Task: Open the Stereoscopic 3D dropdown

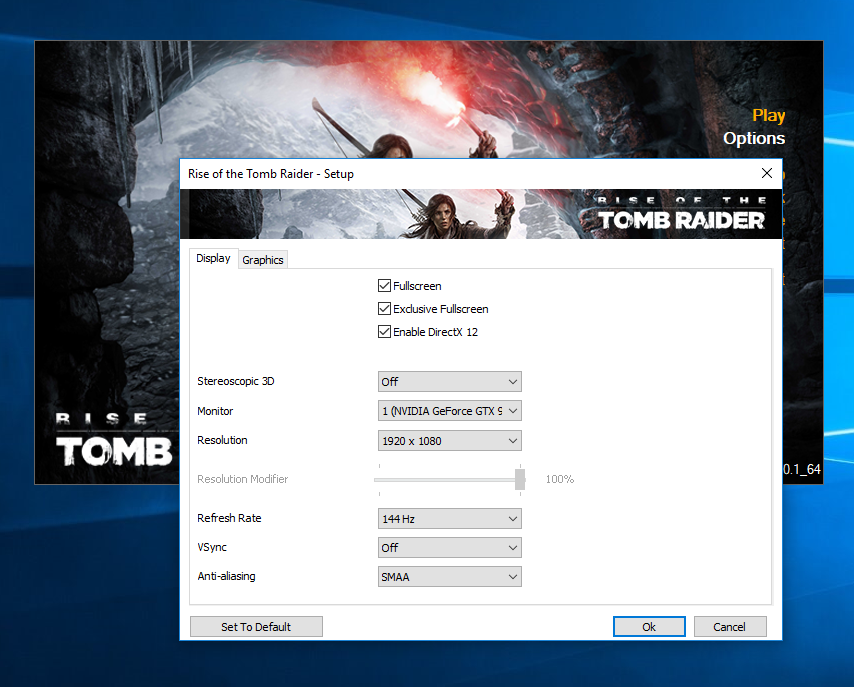Action: [449, 381]
